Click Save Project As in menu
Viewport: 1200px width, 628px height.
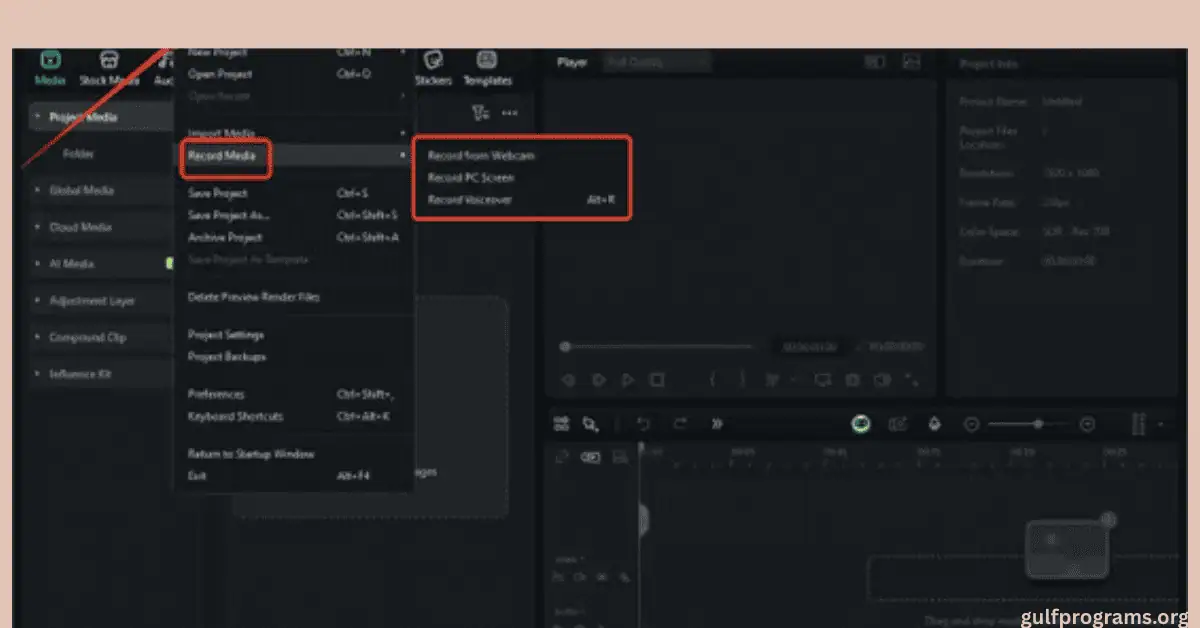pyautogui.click(x=229, y=215)
